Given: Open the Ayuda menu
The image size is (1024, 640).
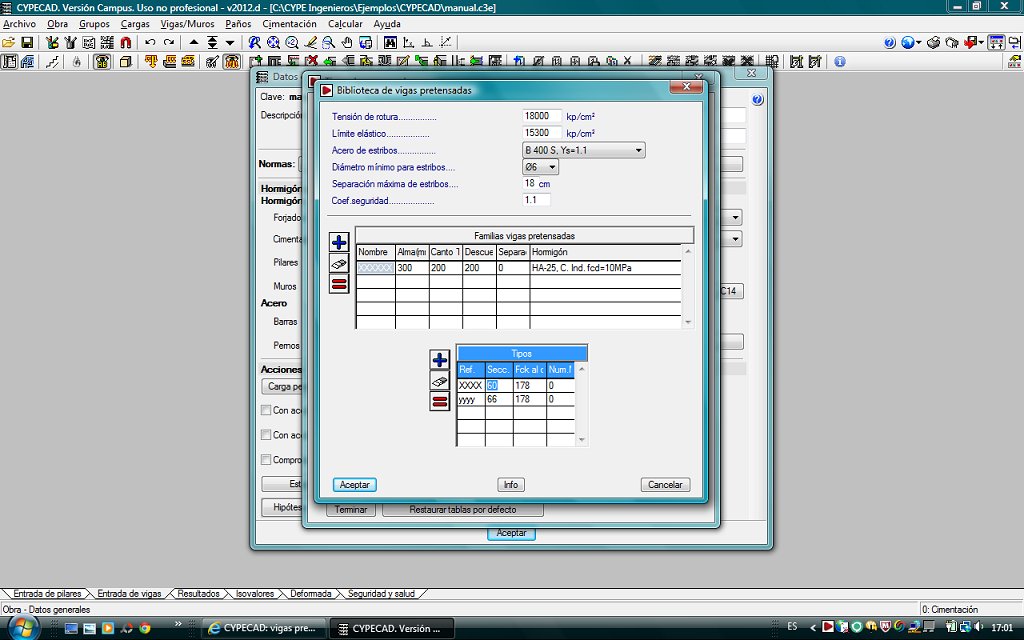Looking at the screenshot, I should tap(387, 24).
